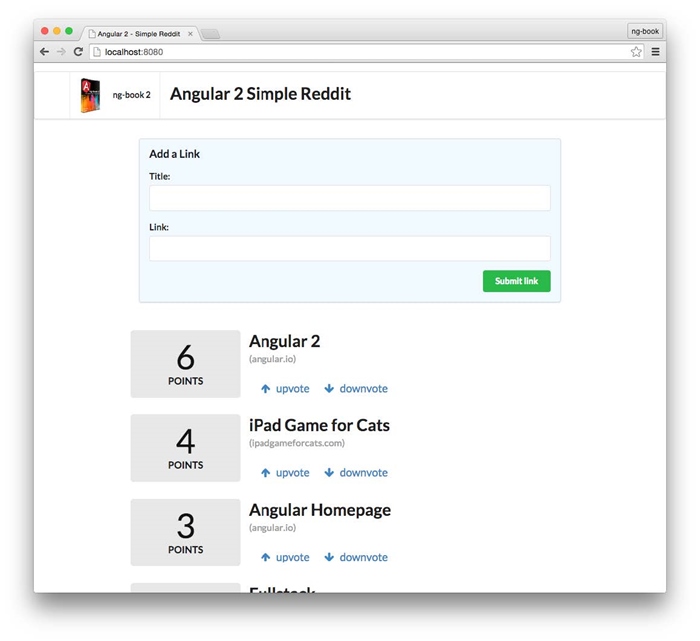Viewport: 700px width, 641px height.
Task: Bookmark the page with the star icon
Action: [636, 52]
